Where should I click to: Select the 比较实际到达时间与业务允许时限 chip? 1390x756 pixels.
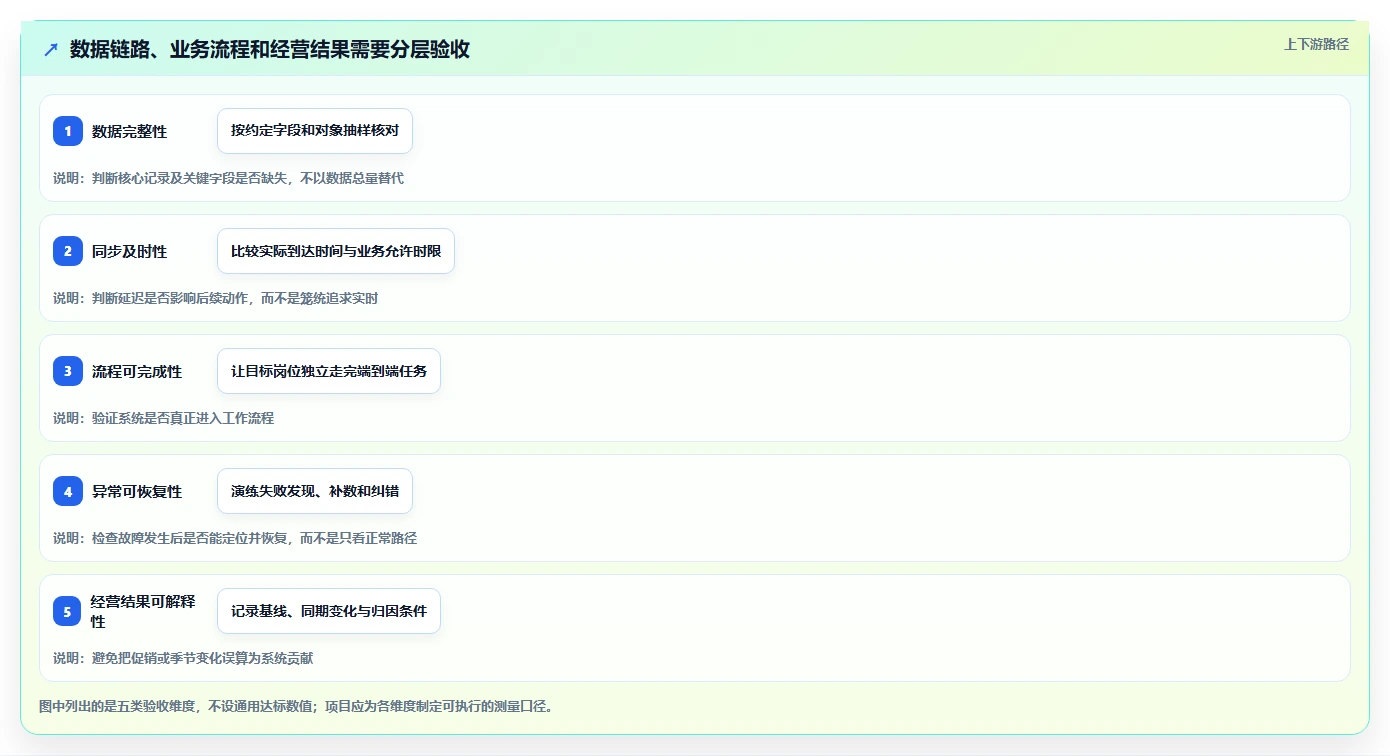(x=336, y=251)
